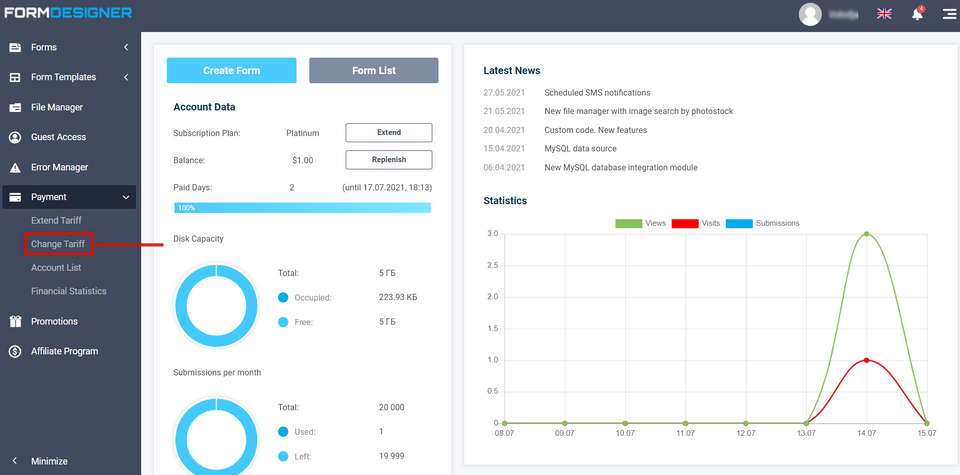Viewport: 960px width, 475px height.
Task: Select Change Tariff in Payment submenu
Action: pos(58,244)
